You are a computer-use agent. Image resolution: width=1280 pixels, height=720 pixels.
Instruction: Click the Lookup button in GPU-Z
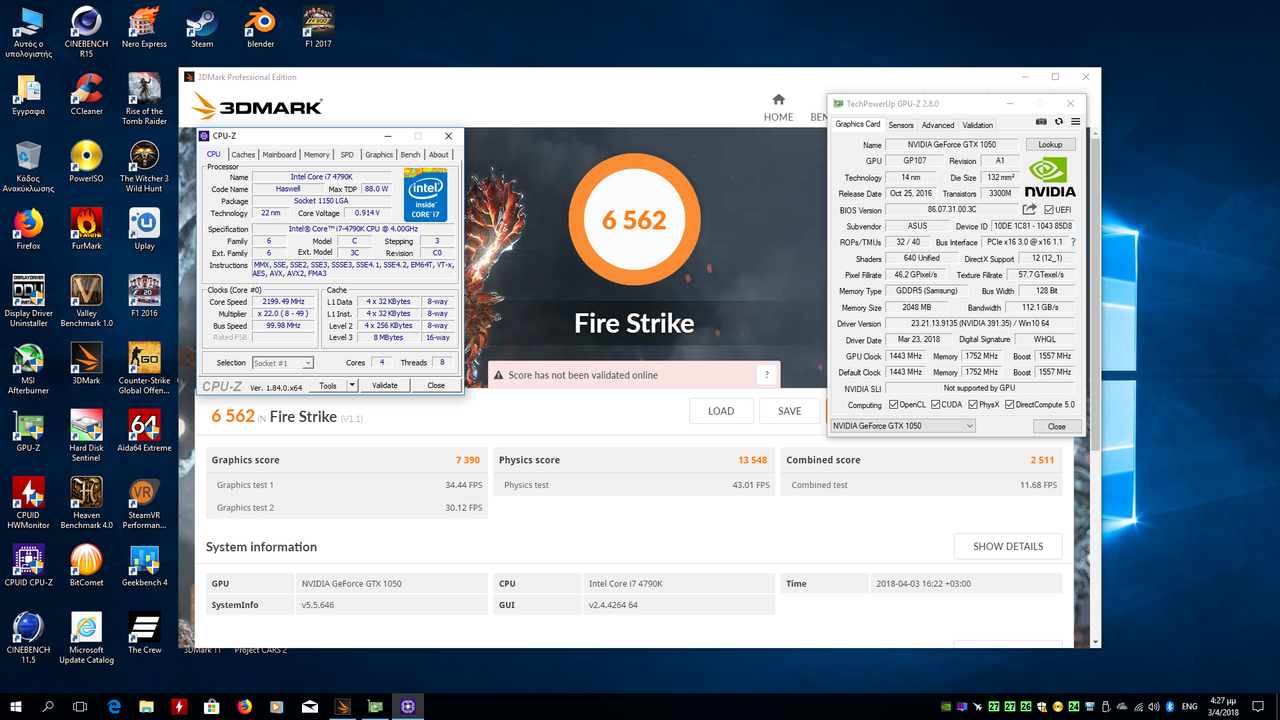click(x=1050, y=144)
